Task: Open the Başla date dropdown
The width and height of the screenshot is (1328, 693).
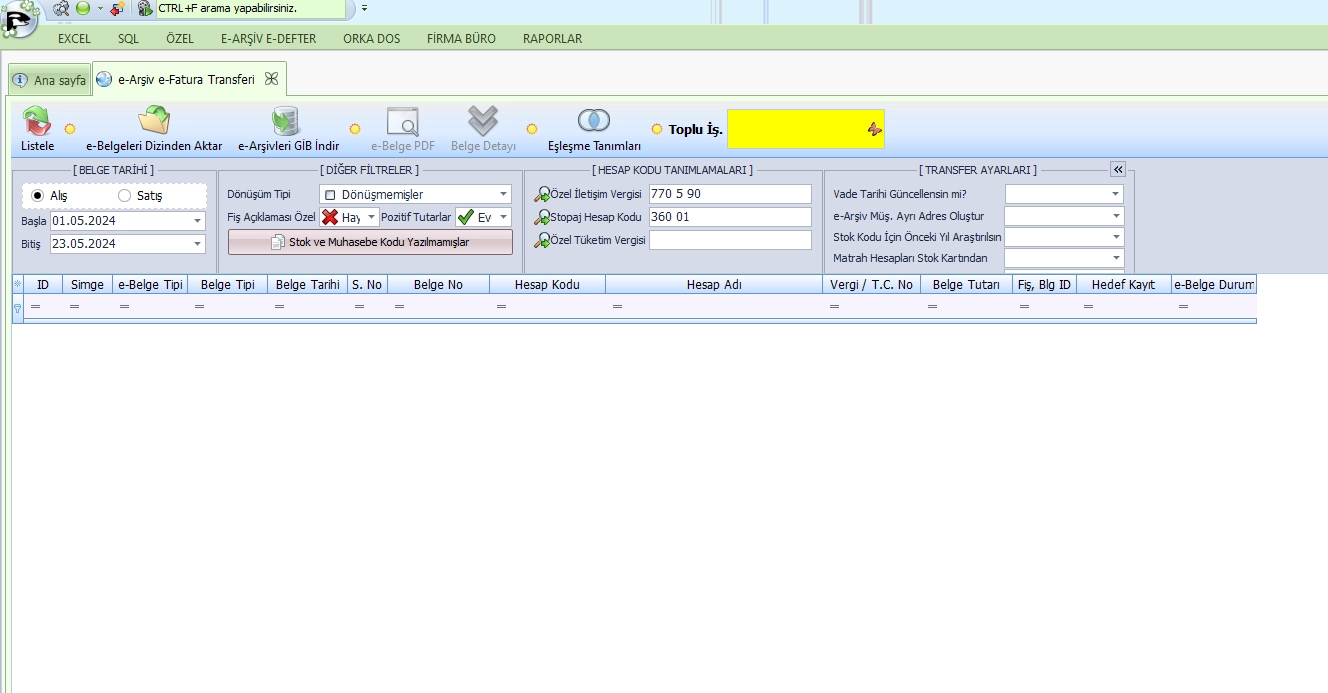Action: 197,221
